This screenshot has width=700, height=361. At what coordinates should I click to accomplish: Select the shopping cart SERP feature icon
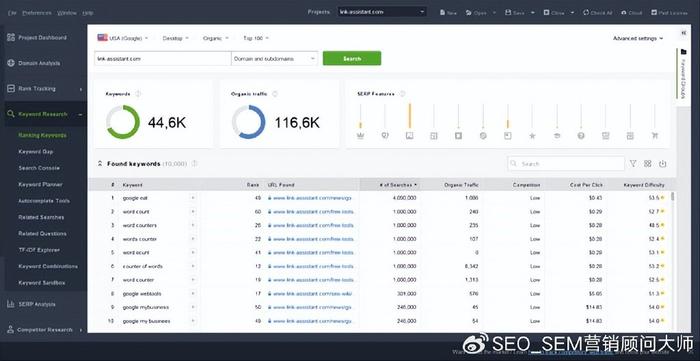[x=654, y=136]
